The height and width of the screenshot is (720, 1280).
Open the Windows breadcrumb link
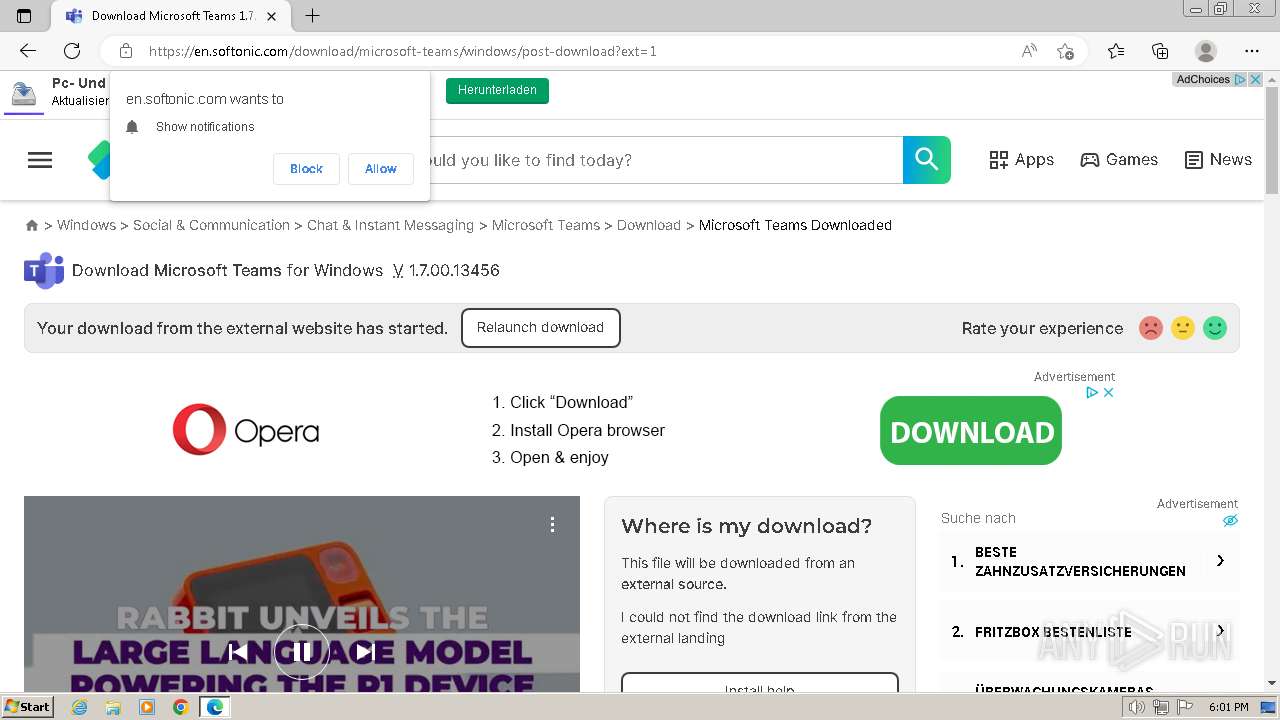(86, 225)
